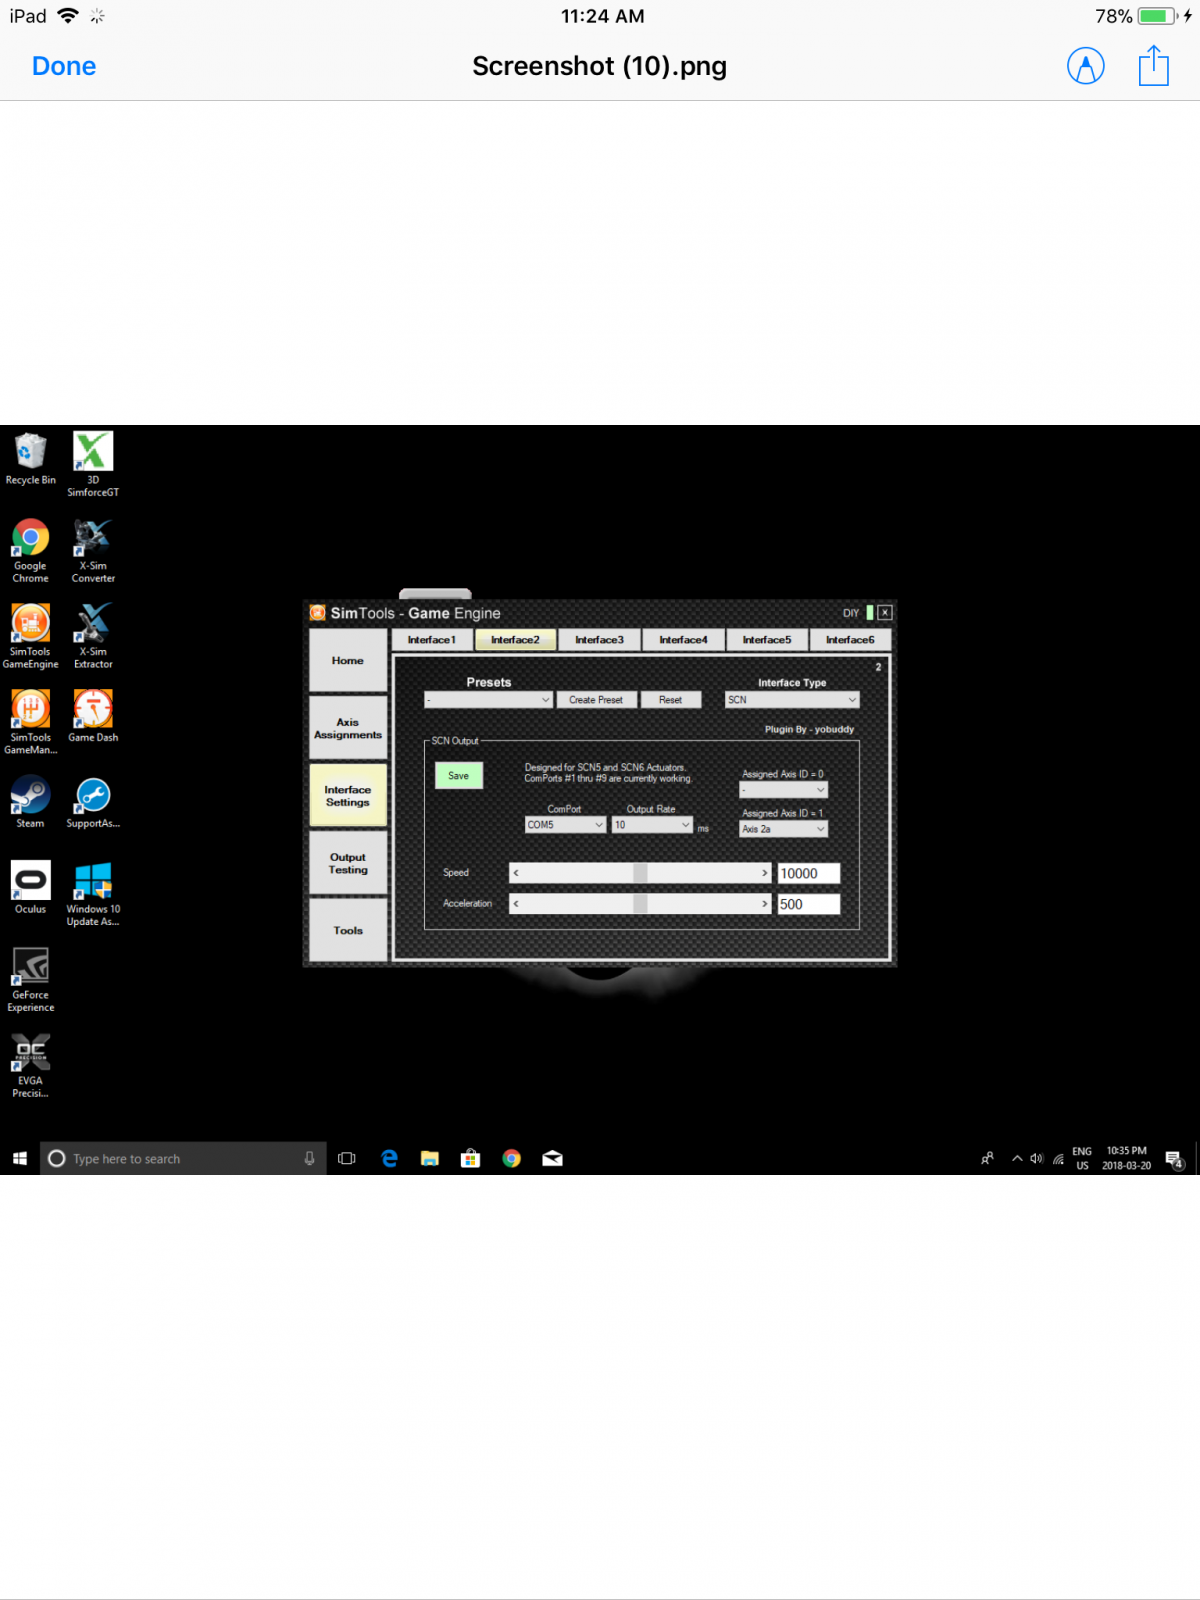Screen dimensions: 1200x1600
Task: Expand the ComPort COM5 dropdown
Action: pyautogui.click(x=565, y=825)
